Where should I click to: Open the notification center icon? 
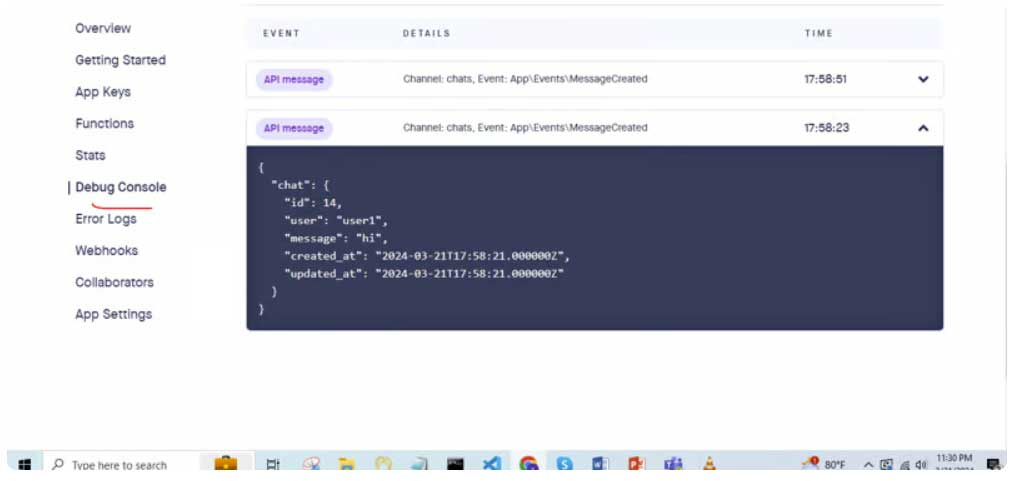992,464
